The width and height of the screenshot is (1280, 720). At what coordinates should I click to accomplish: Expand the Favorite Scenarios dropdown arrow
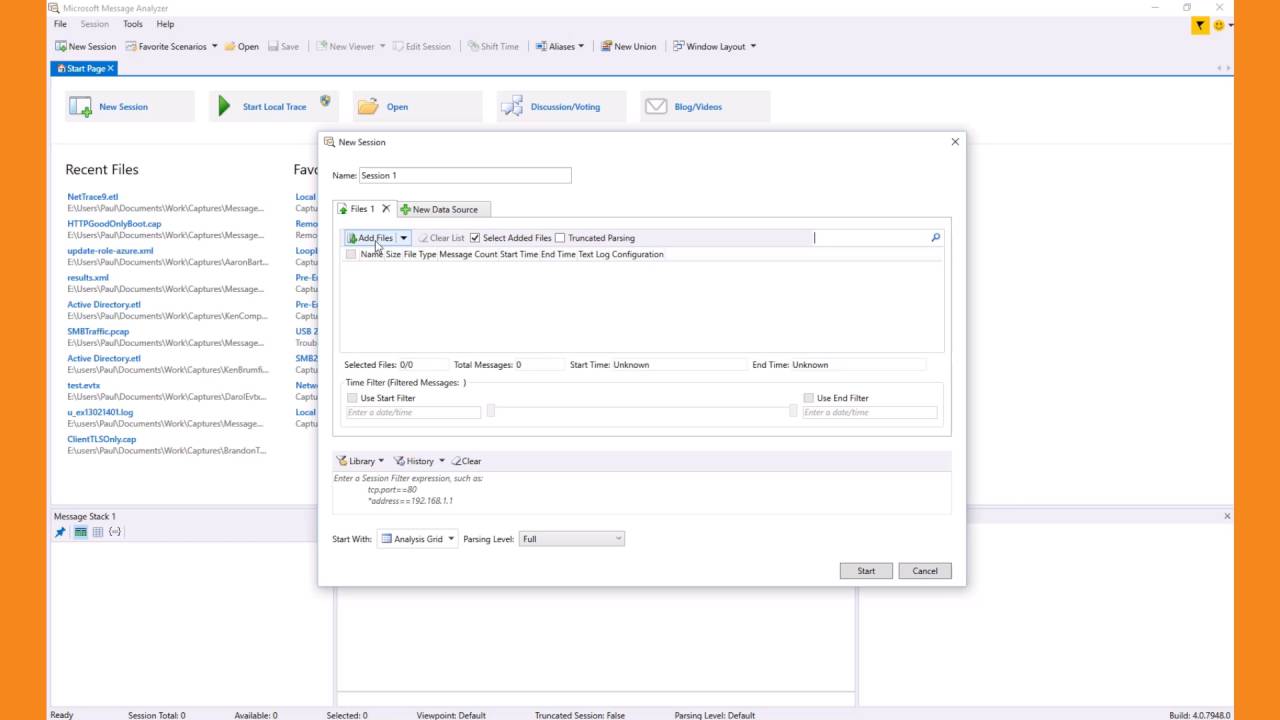(214, 46)
